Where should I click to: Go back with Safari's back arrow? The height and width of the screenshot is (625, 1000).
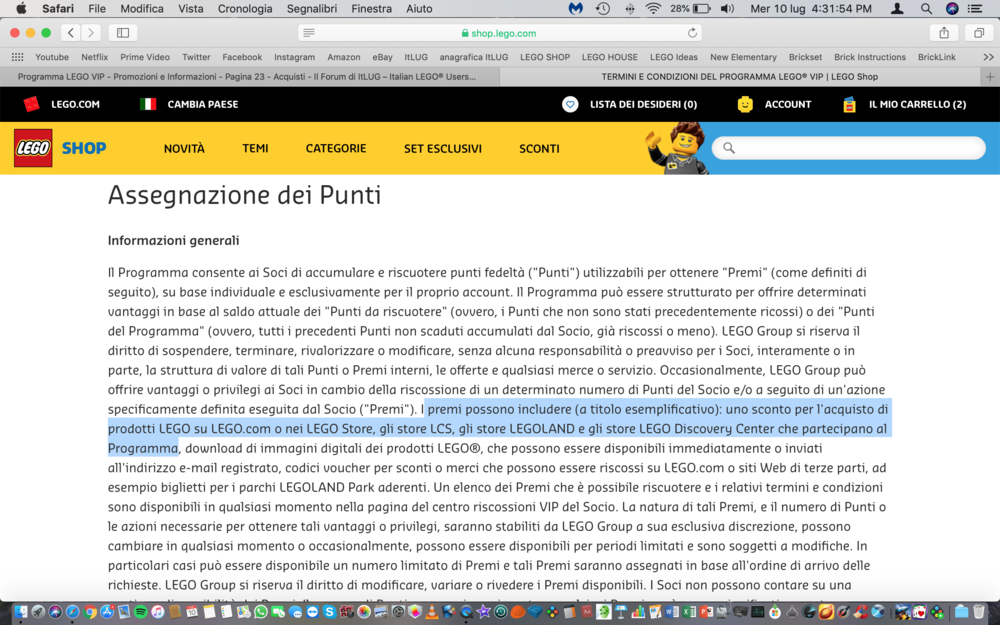click(71, 33)
